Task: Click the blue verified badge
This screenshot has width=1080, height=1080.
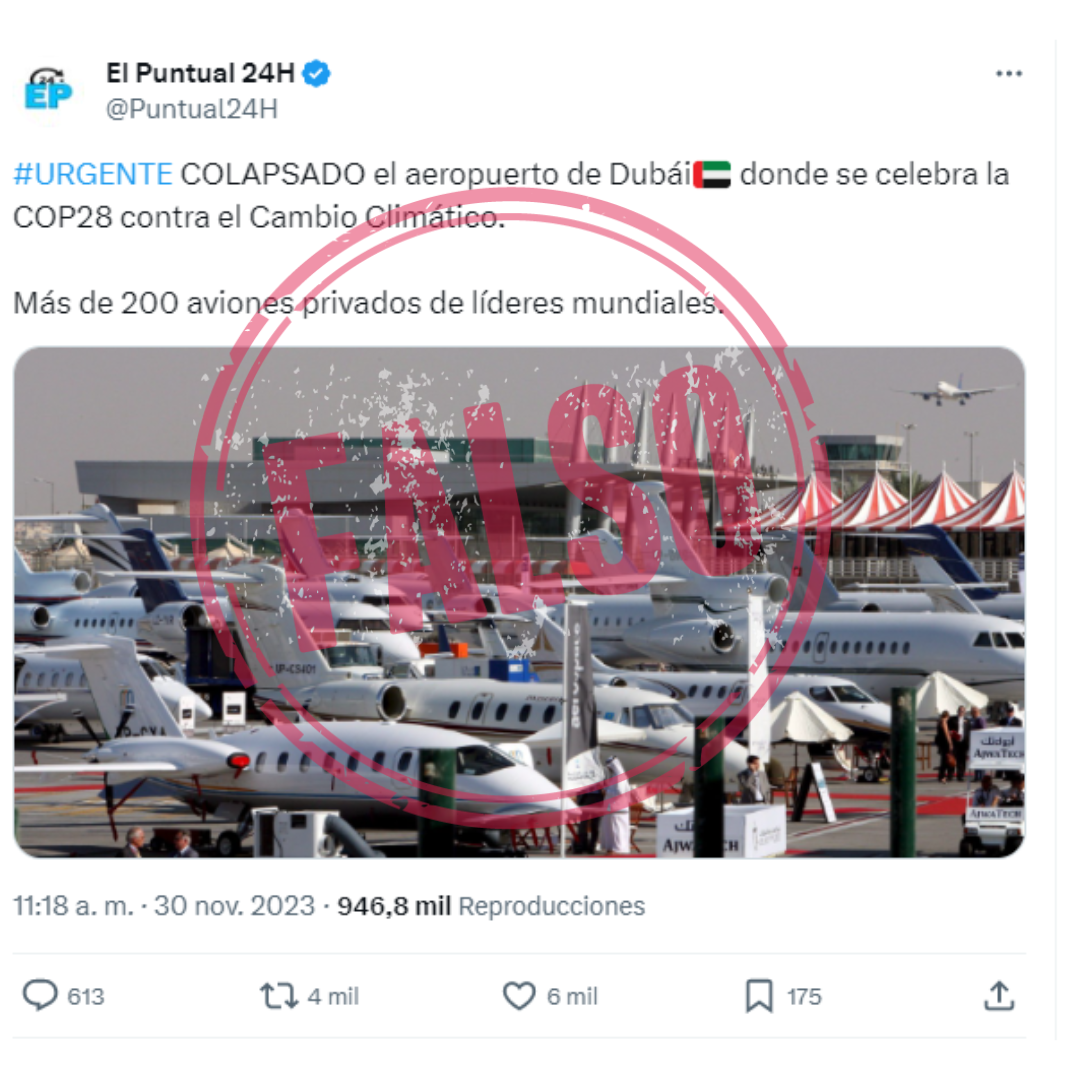Action: point(317,74)
